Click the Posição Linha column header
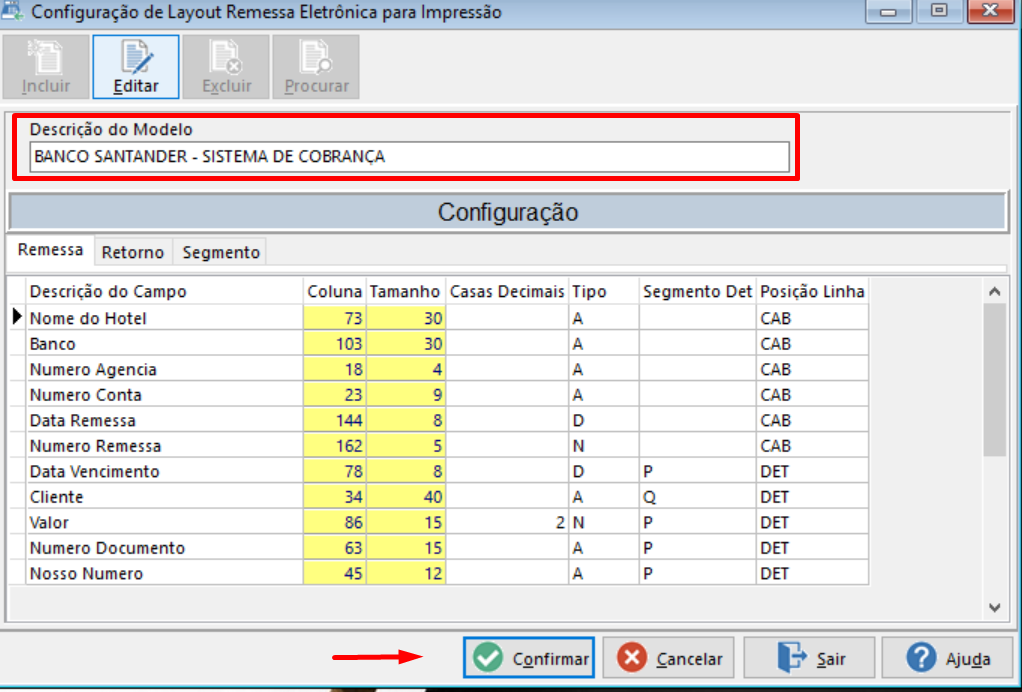 point(812,291)
